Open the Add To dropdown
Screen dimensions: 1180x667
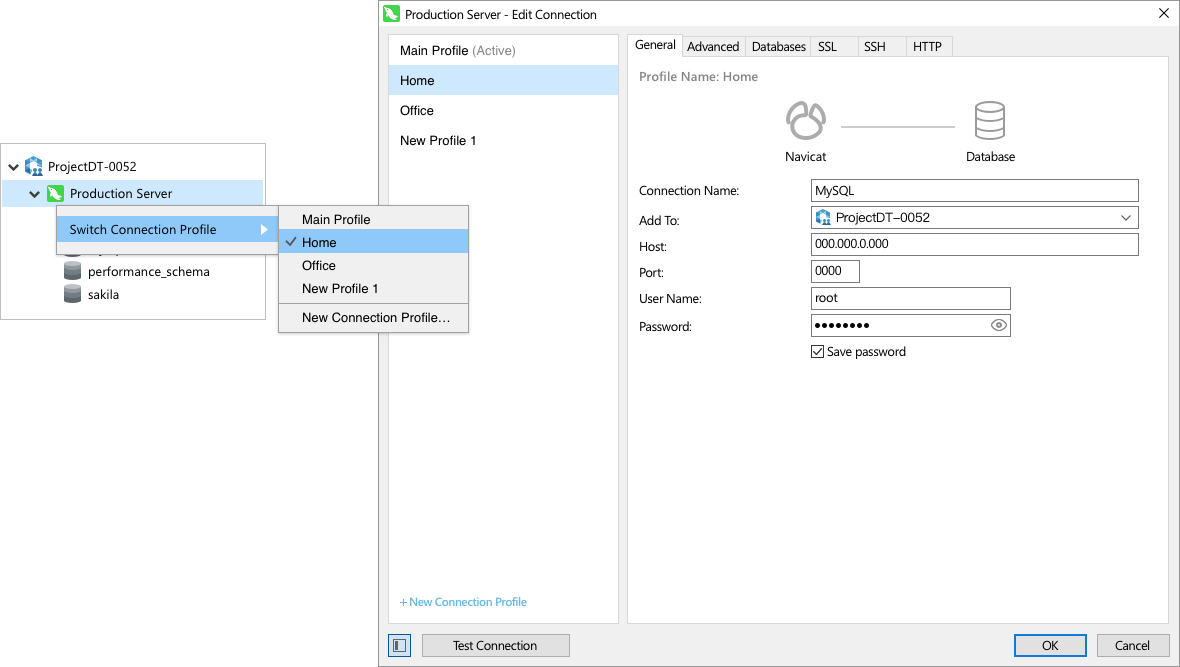(x=1126, y=218)
